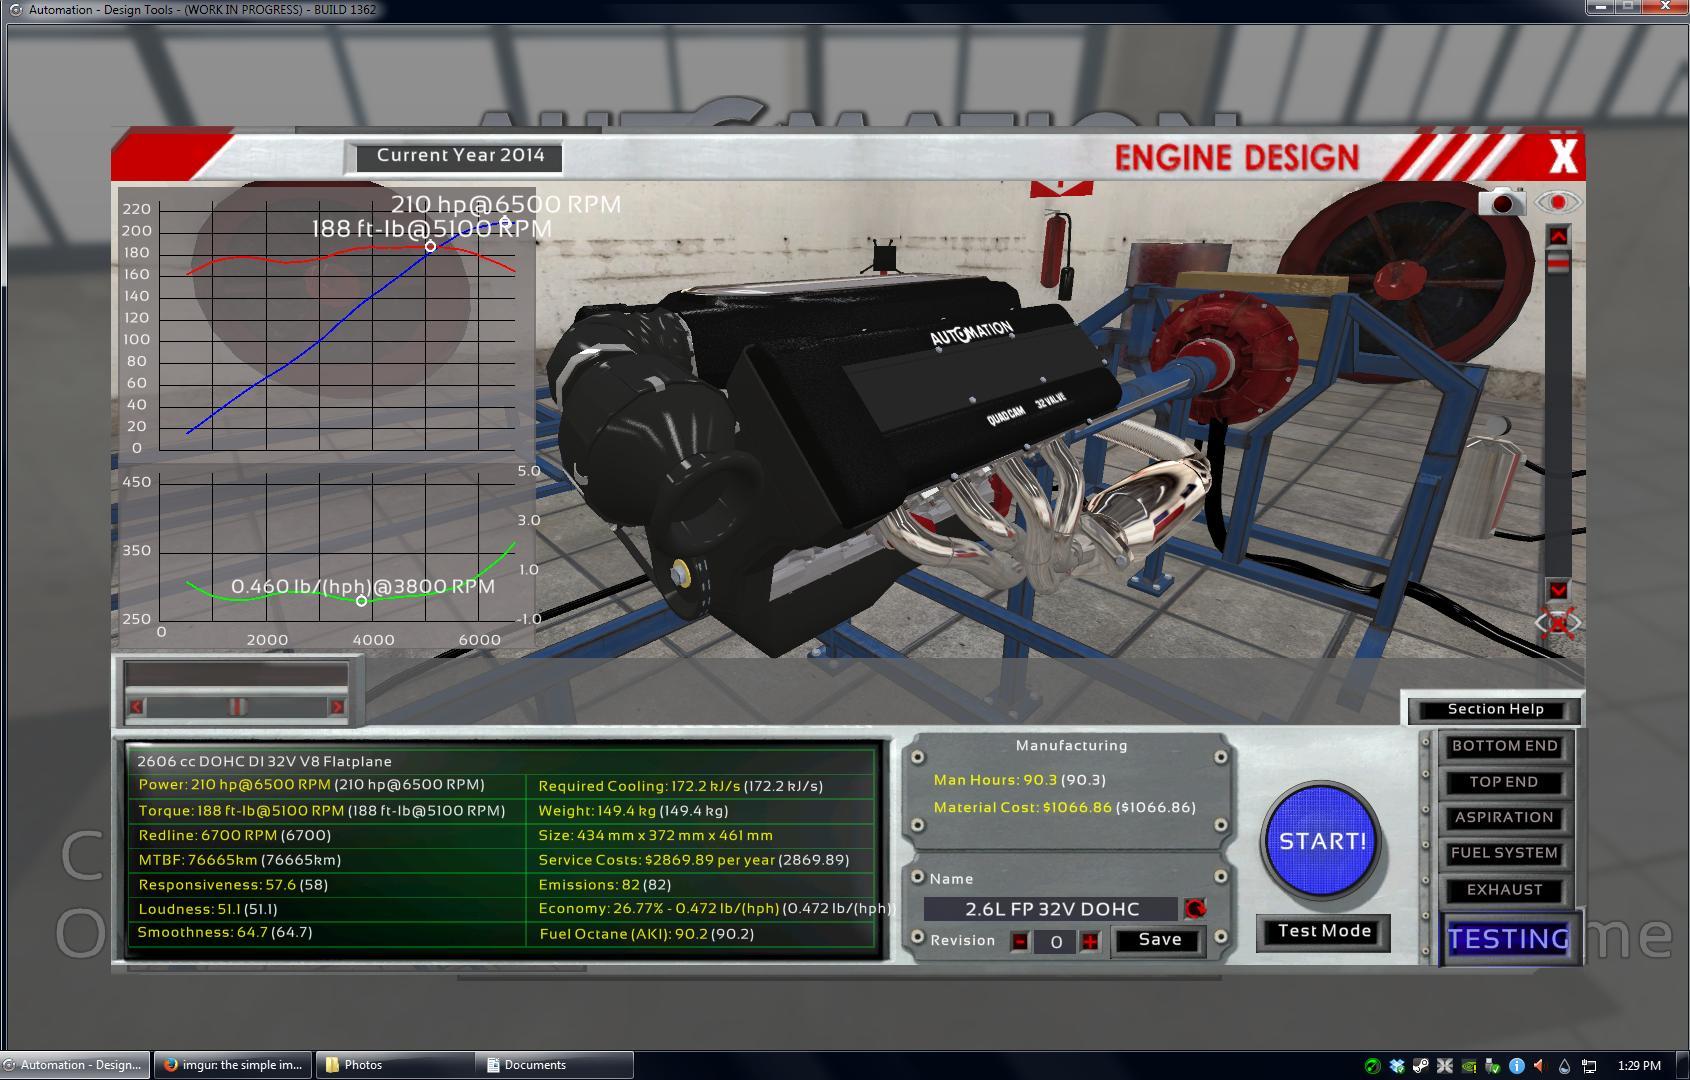This screenshot has height=1080, width=1690.
Task: Open the Documents taskbar item
Action: pyautogui.click(x=555, y=1065)
